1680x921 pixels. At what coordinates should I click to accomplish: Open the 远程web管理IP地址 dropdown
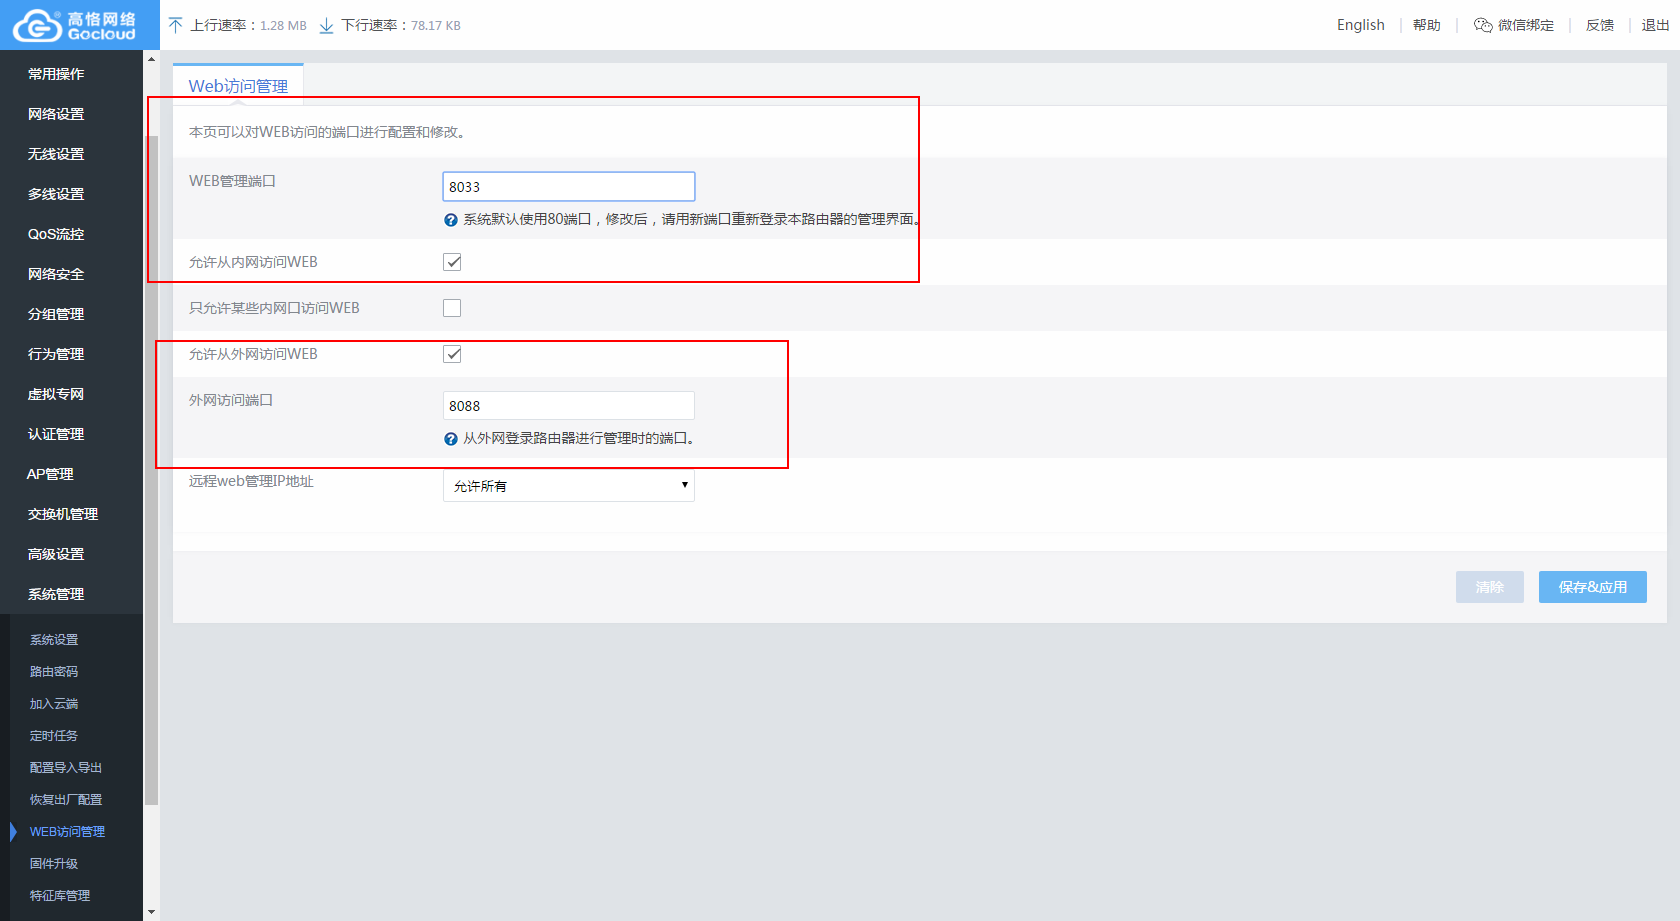(568, 486)
